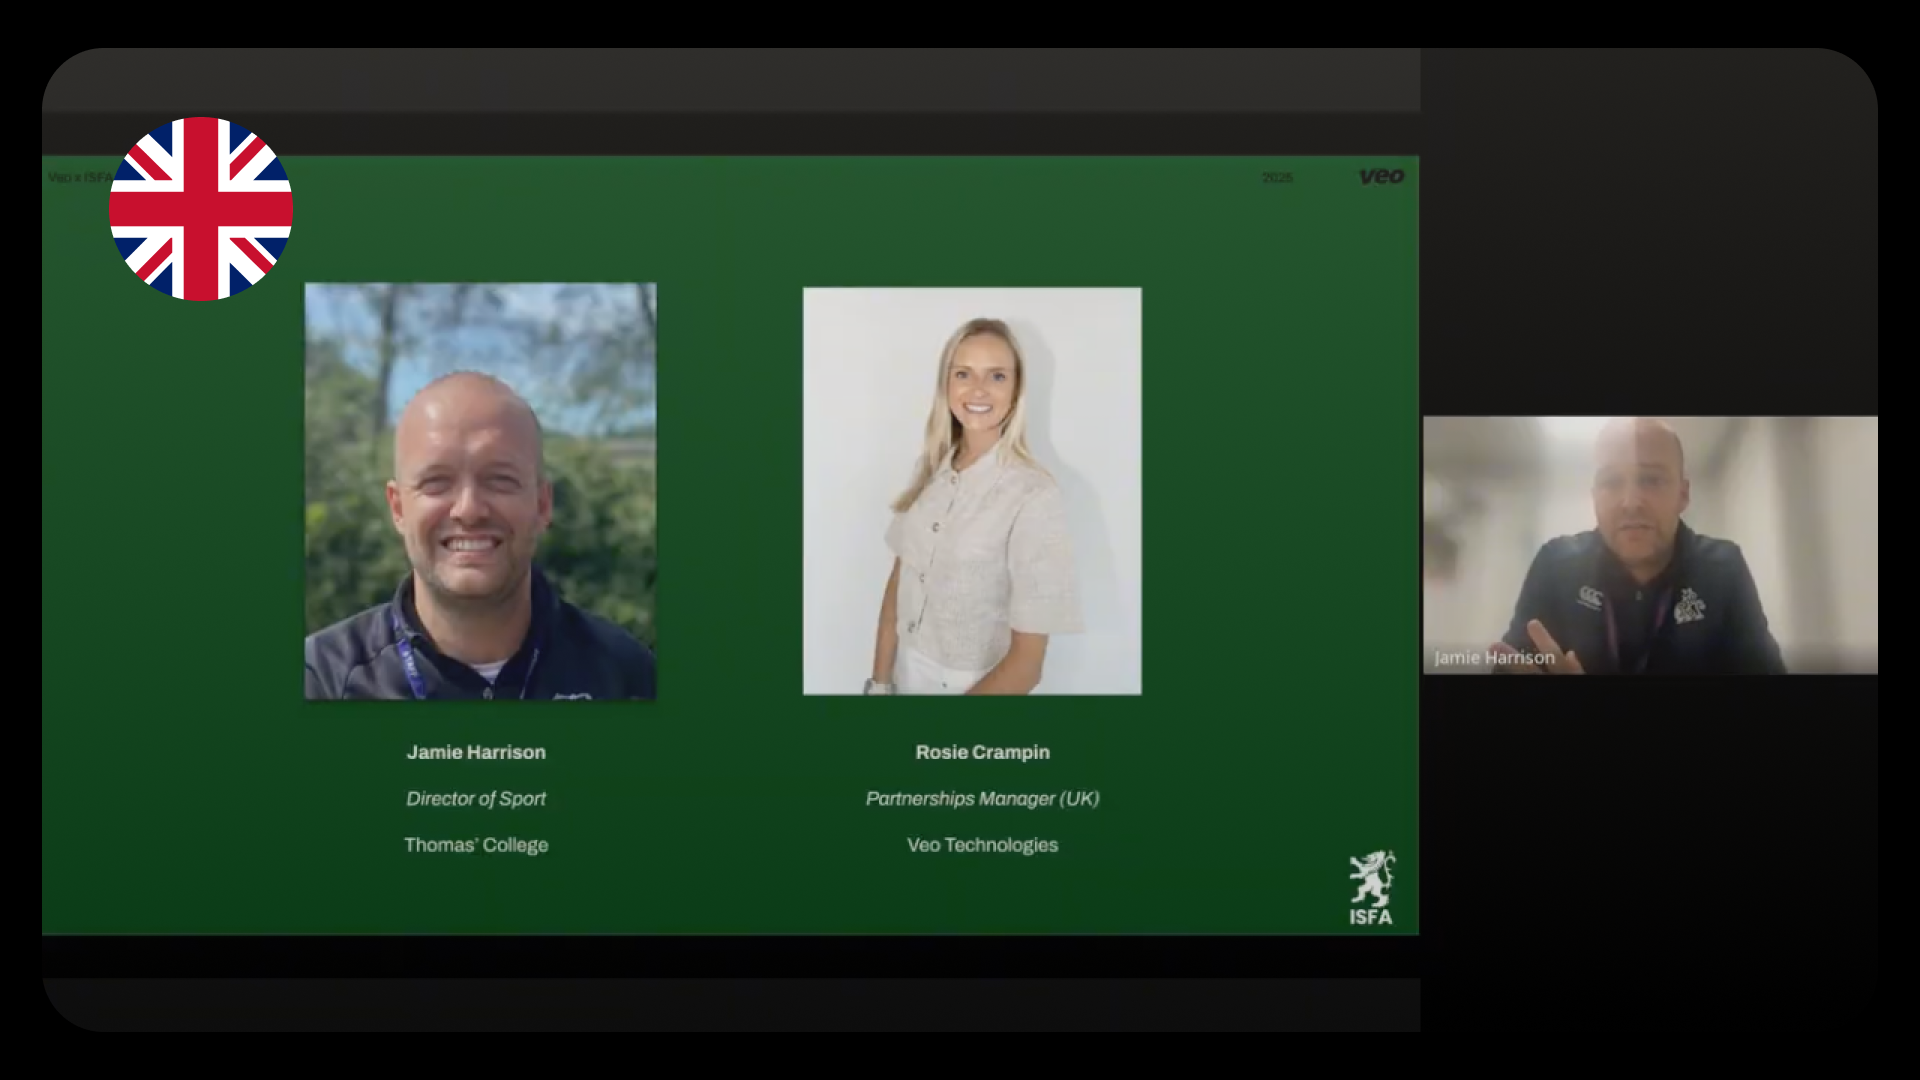Click the Veo x ISFA header text
Viewport: 1920px width, 1080px height.
coord(80,178)
